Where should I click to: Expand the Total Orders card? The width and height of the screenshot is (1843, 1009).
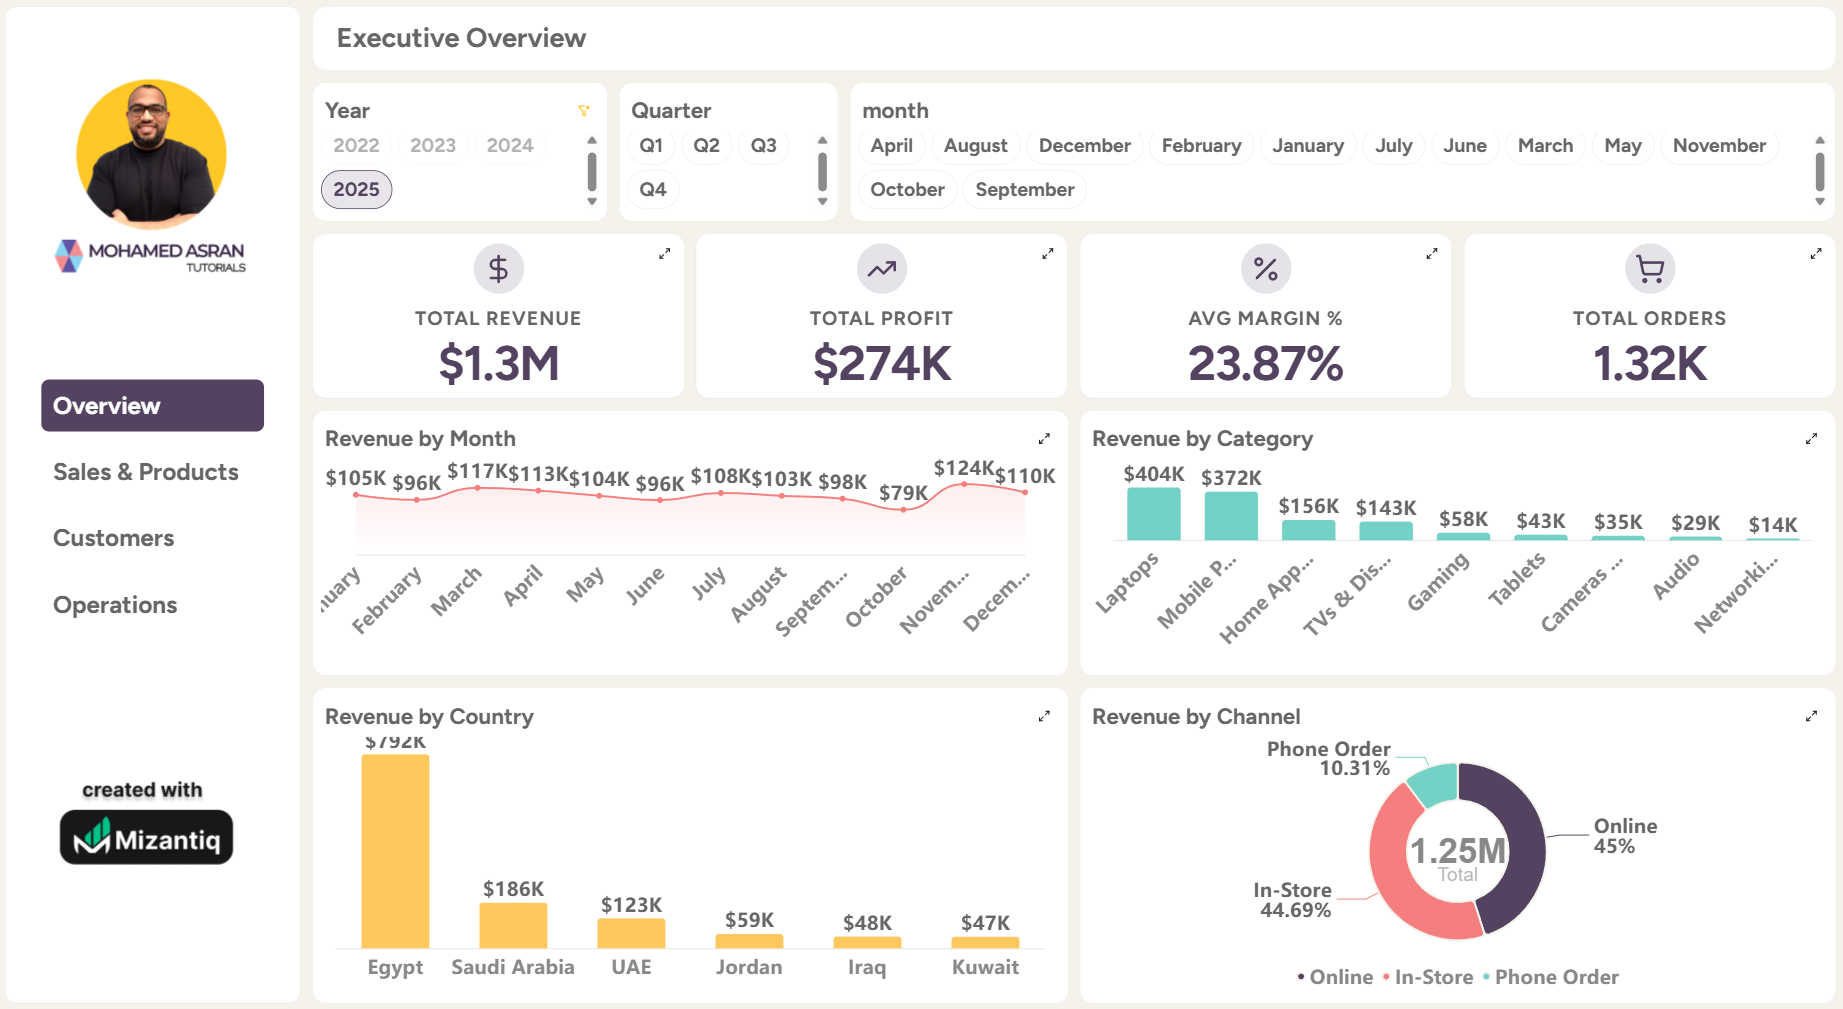coord(1816,254)
